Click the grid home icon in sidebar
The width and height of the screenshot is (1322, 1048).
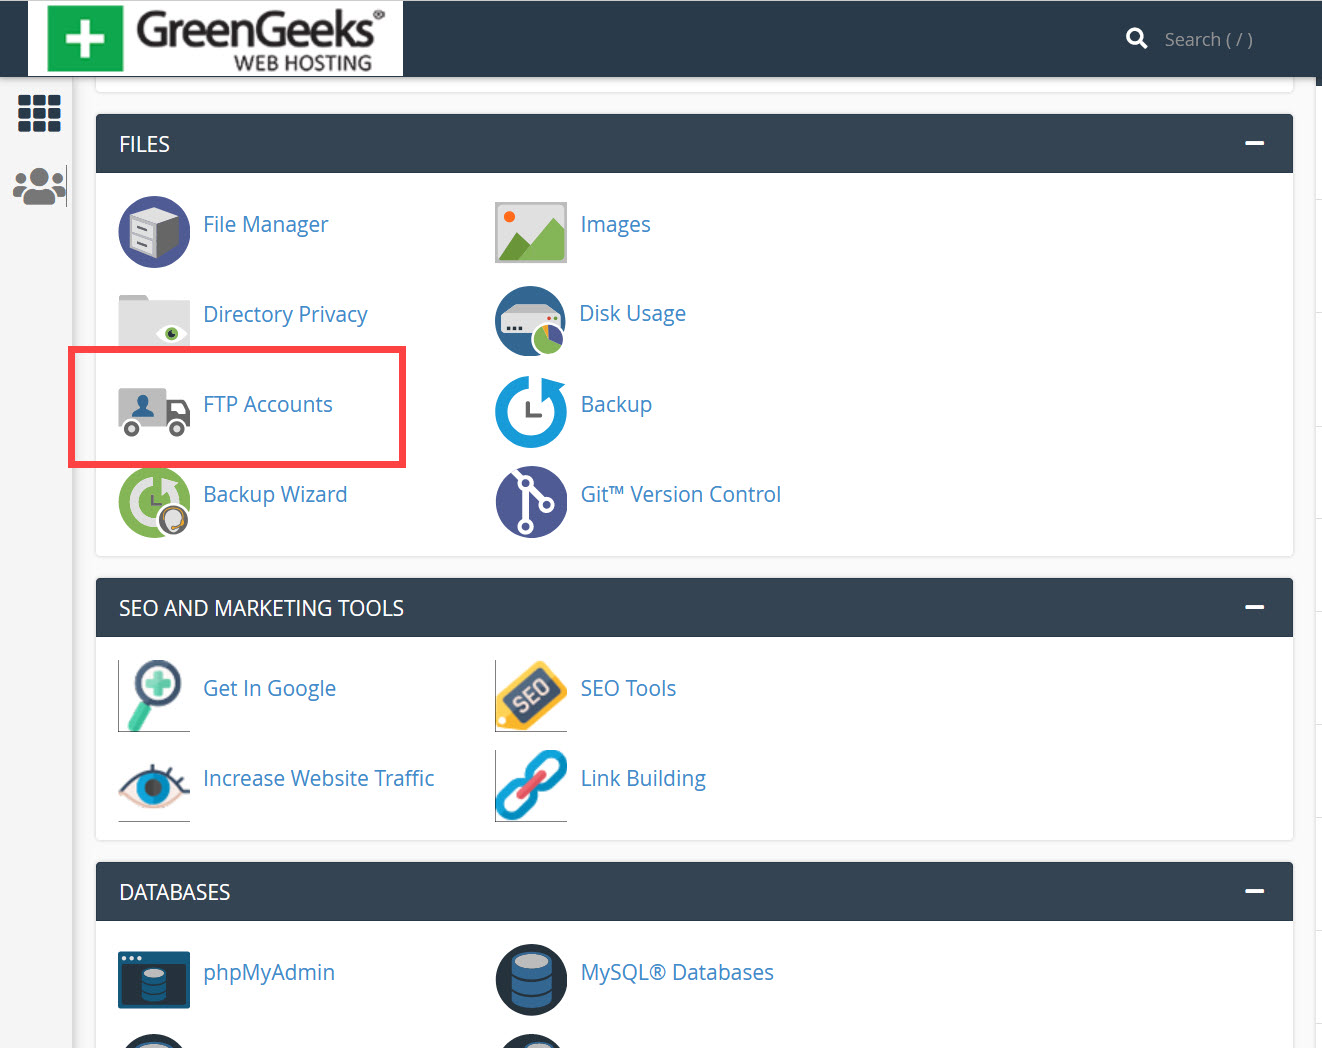tap(40, 113)
